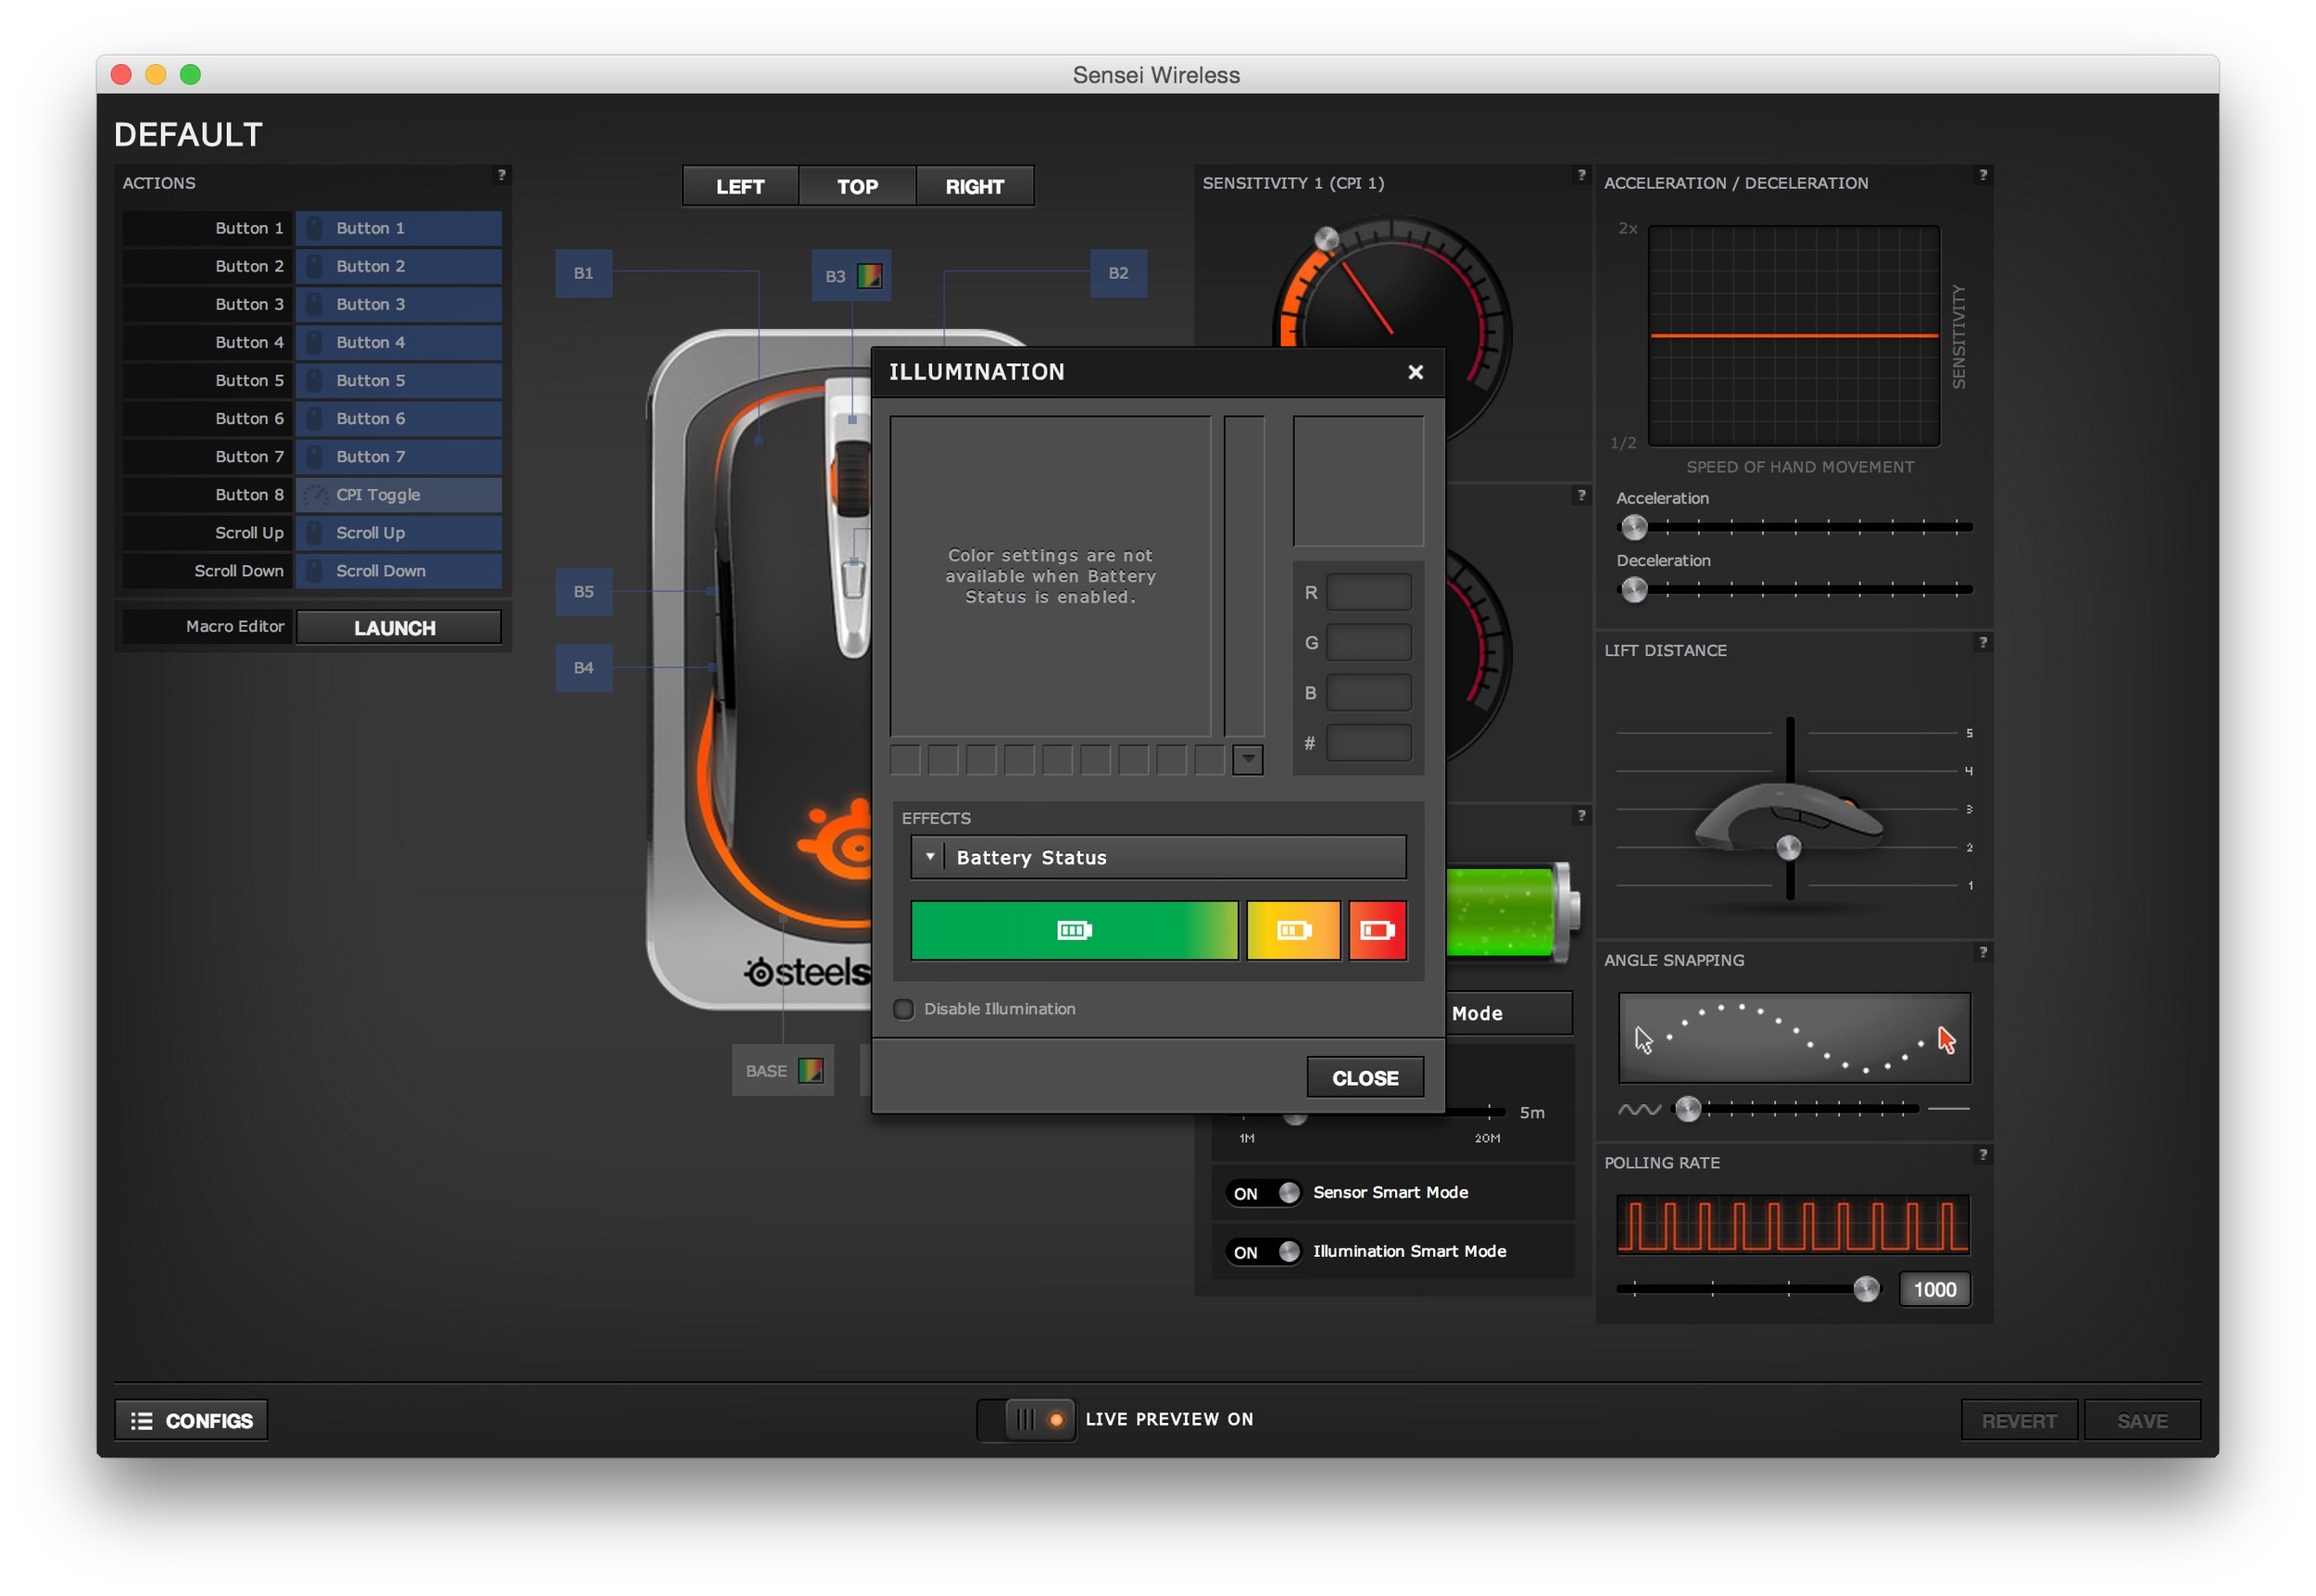The width and height of the screenshot is (2316, 1596).
Task: Open the Sensitivity 1 help icon
Action: point(1581,175)
